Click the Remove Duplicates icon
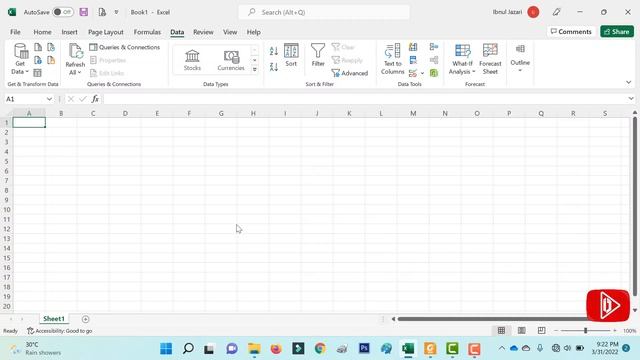The width and height of the screenshot is (640, 360). [x=413, y=60]
